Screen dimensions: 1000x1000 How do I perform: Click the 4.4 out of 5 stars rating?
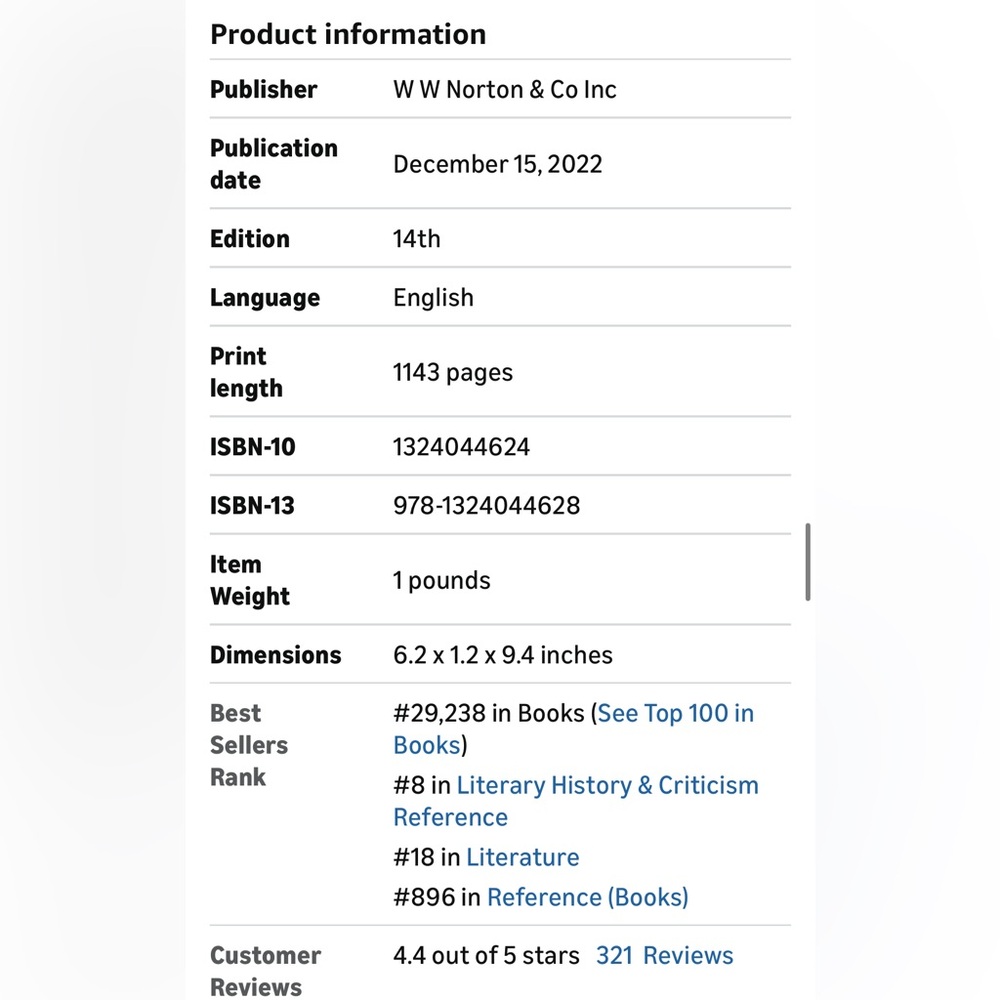pos(486,956)
